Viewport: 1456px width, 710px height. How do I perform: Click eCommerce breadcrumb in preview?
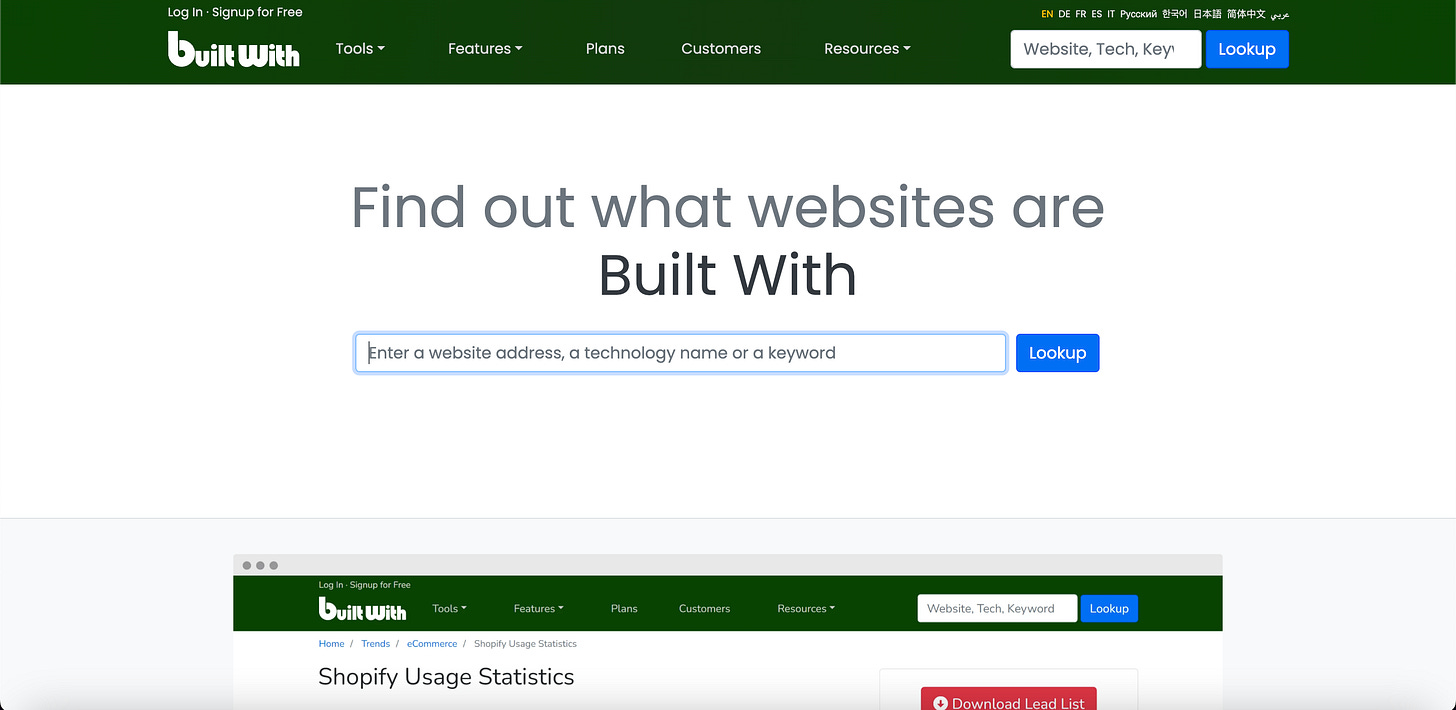coord(432,644)
